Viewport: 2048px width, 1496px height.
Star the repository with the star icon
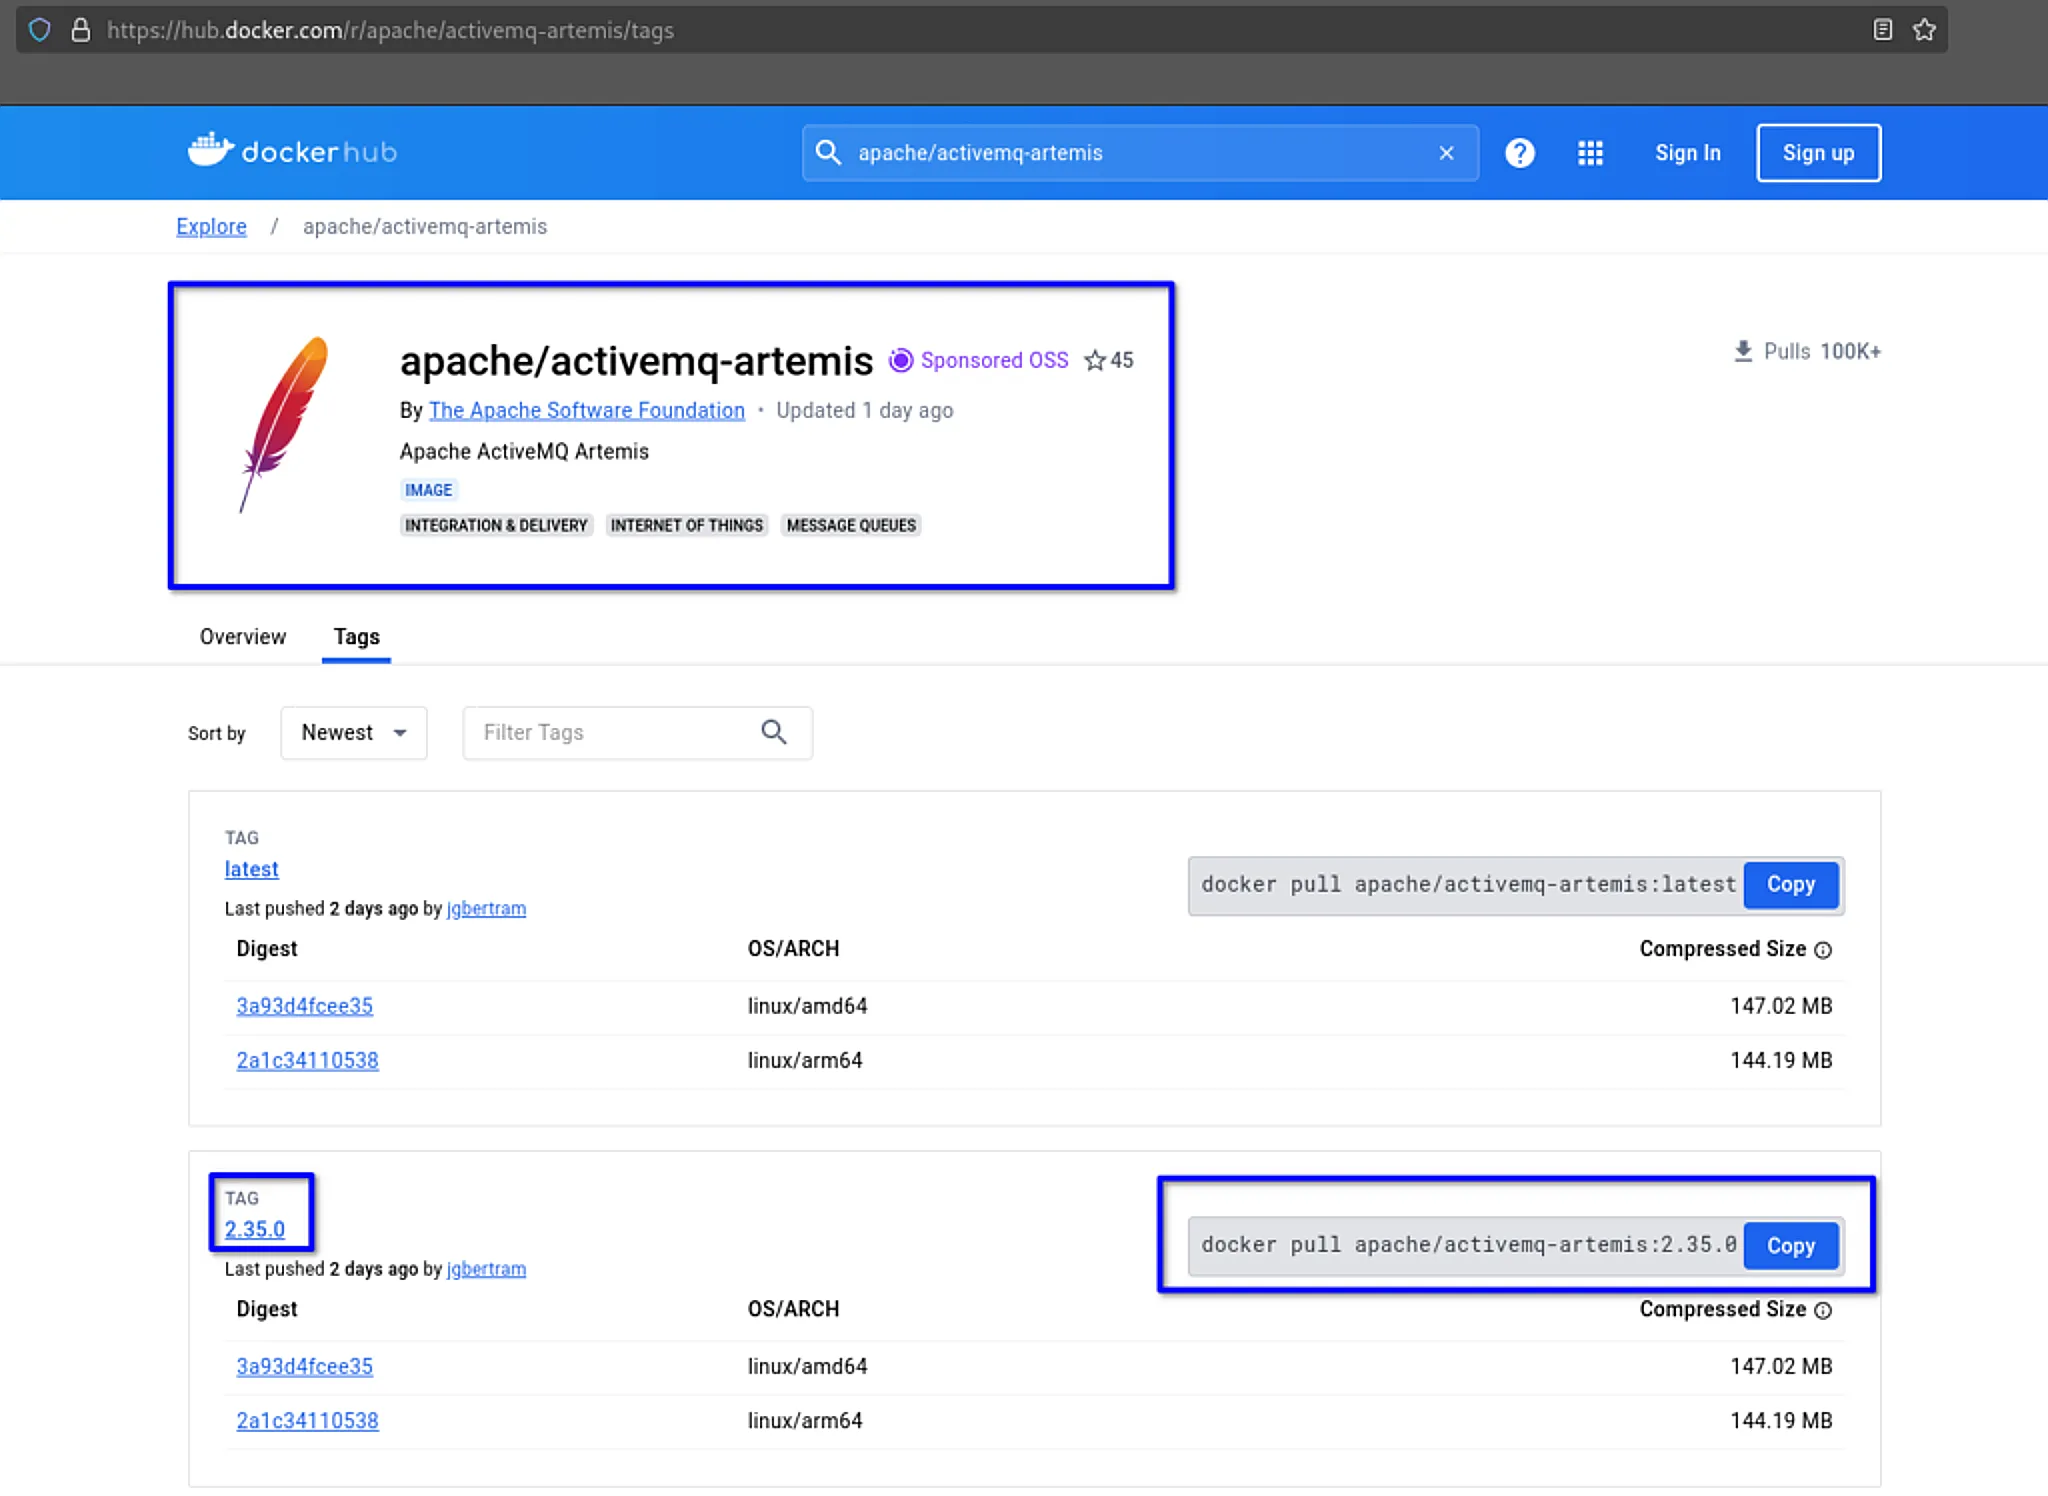tap(1095, 360)
